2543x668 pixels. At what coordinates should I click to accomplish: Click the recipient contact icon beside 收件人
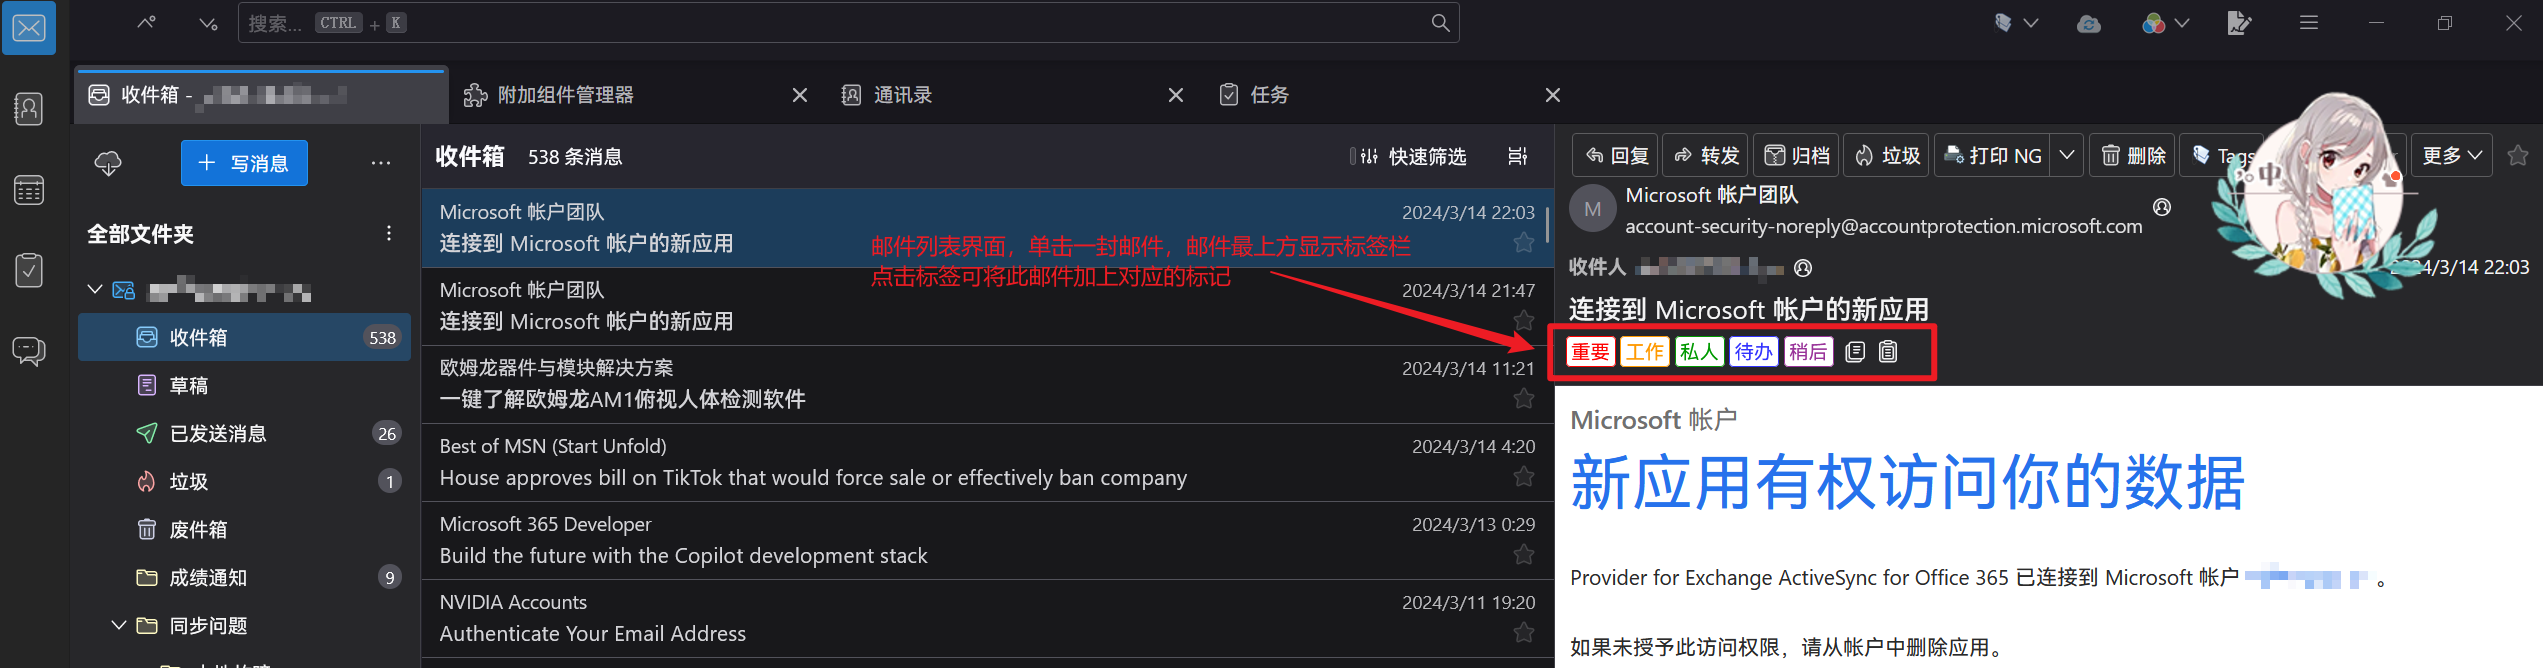[1803, 268]
